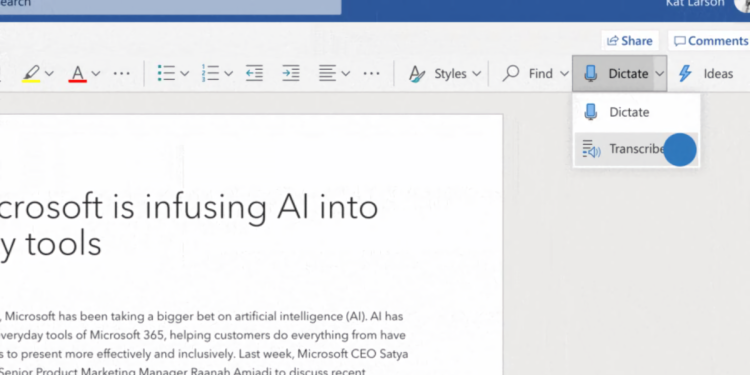Click the Search box in title bar
The image size is (750, 375).
(170, 7)
